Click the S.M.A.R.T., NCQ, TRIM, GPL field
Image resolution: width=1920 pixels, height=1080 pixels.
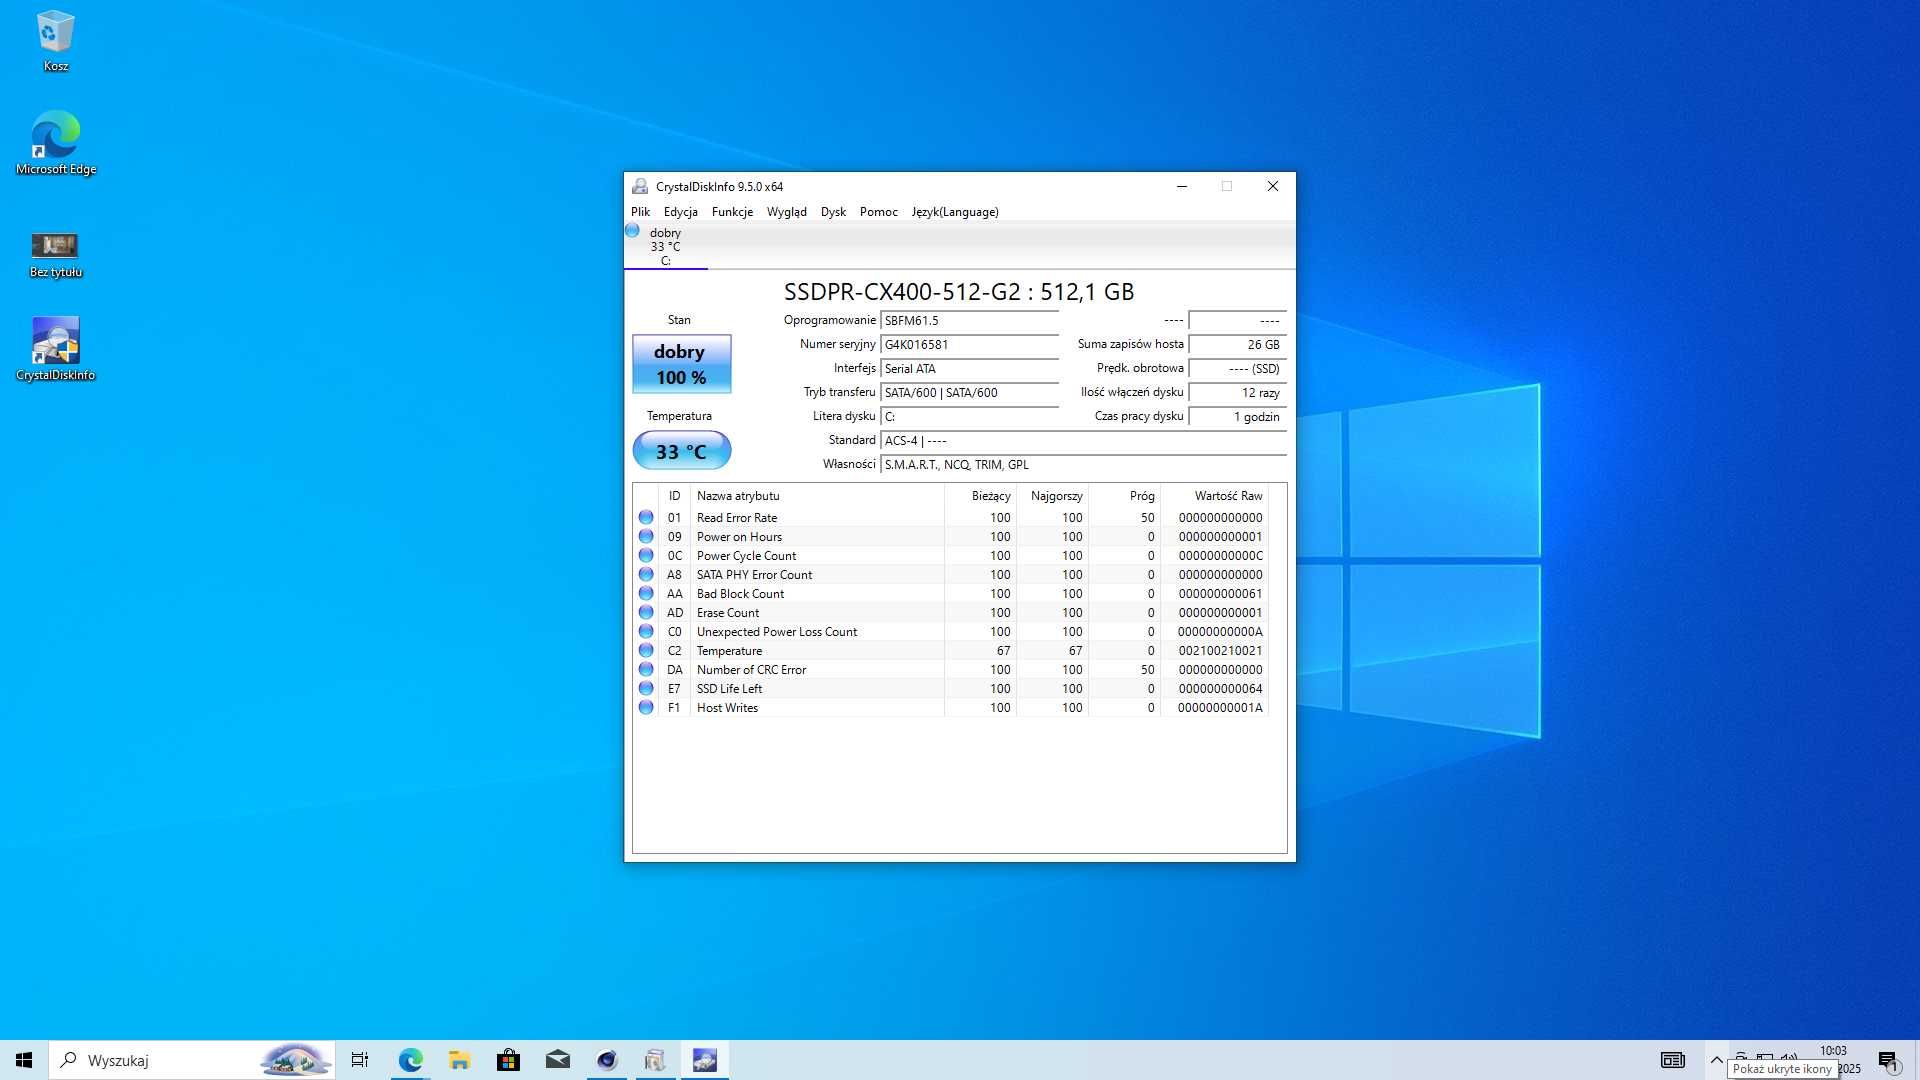[1083, 465]
